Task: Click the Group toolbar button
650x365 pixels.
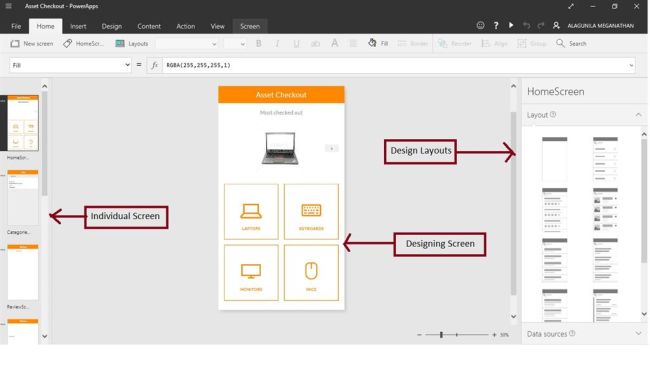Action: click(532, 44)
